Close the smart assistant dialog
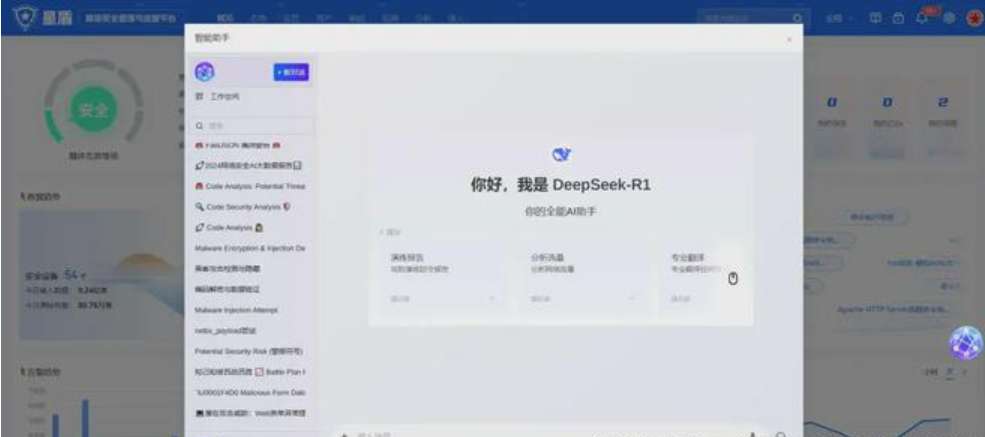This screenshot has height=437, width=985. pos(789,40)
